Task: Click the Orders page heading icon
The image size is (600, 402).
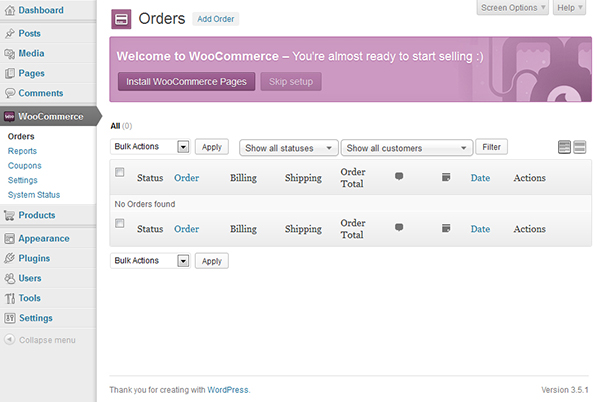Action: 120,18
